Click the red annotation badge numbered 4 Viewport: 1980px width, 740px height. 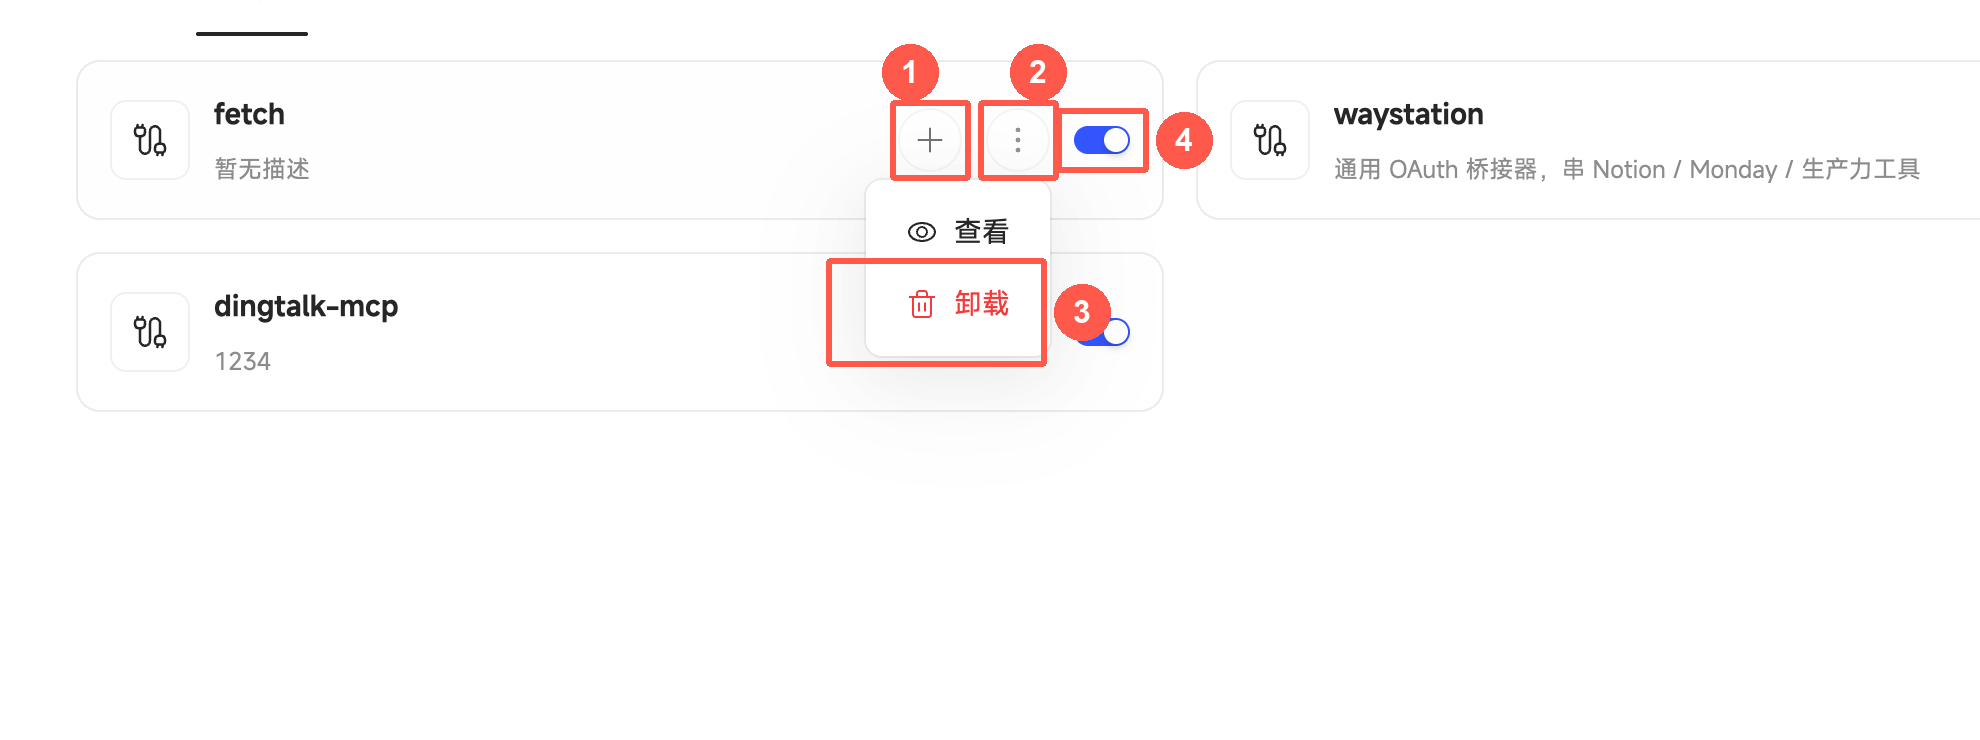(1184, 140)
